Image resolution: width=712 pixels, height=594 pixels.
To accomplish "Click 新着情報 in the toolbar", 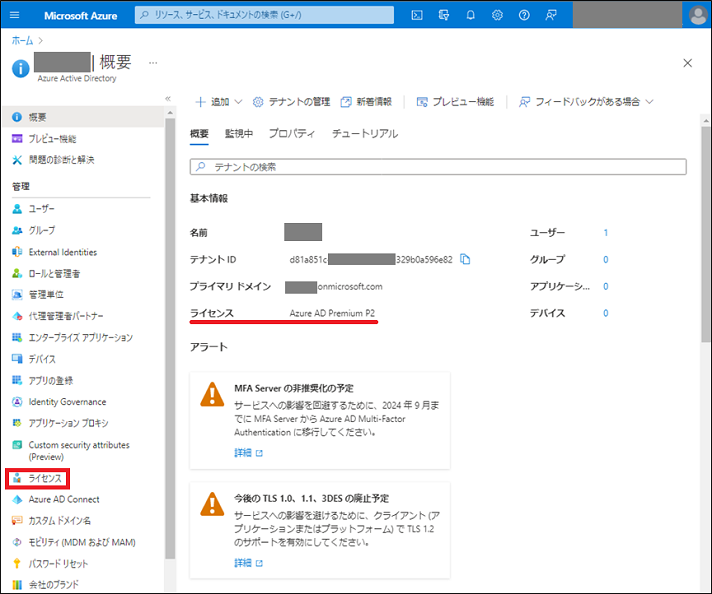I will coord(366,102).
